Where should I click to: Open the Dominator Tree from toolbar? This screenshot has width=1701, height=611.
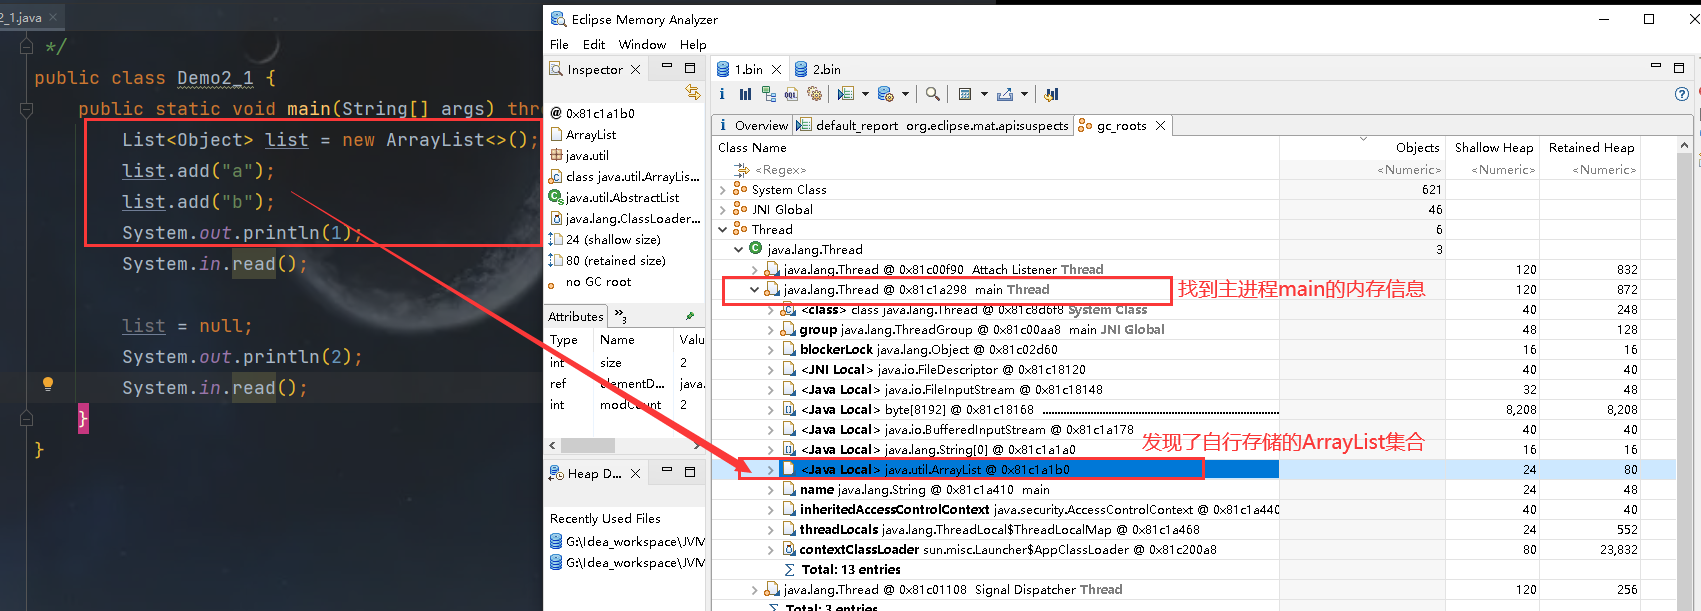pyautogui.click(x=768, y=94)
